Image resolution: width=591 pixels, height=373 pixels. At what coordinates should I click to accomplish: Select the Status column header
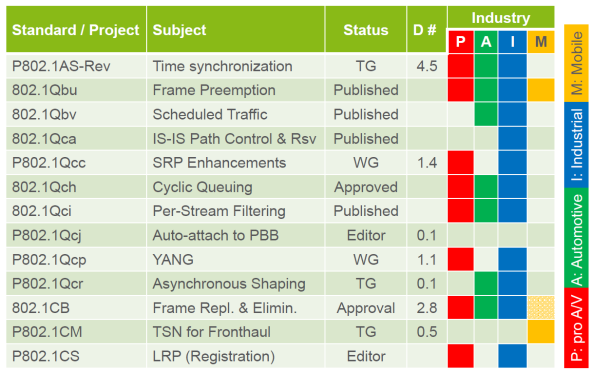366,29
